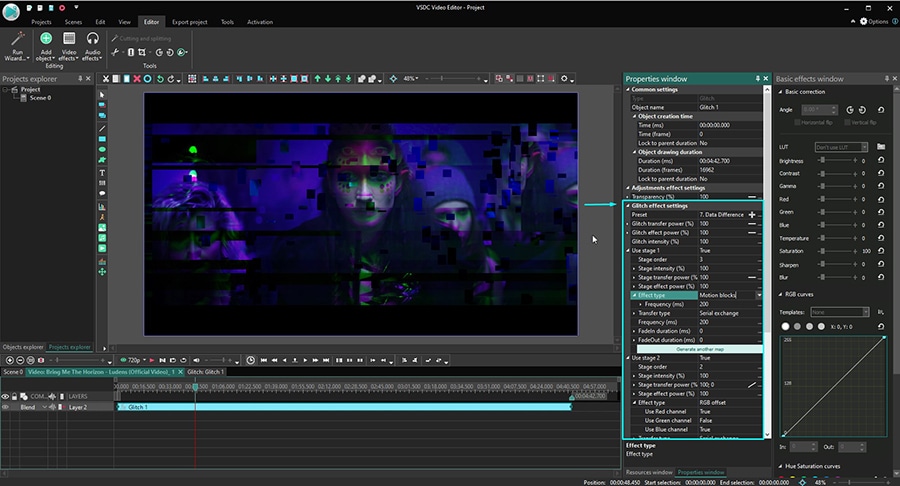The image size is (900, 486).
Task: Adjust the Brightness slider
Action: coord(839,161)
